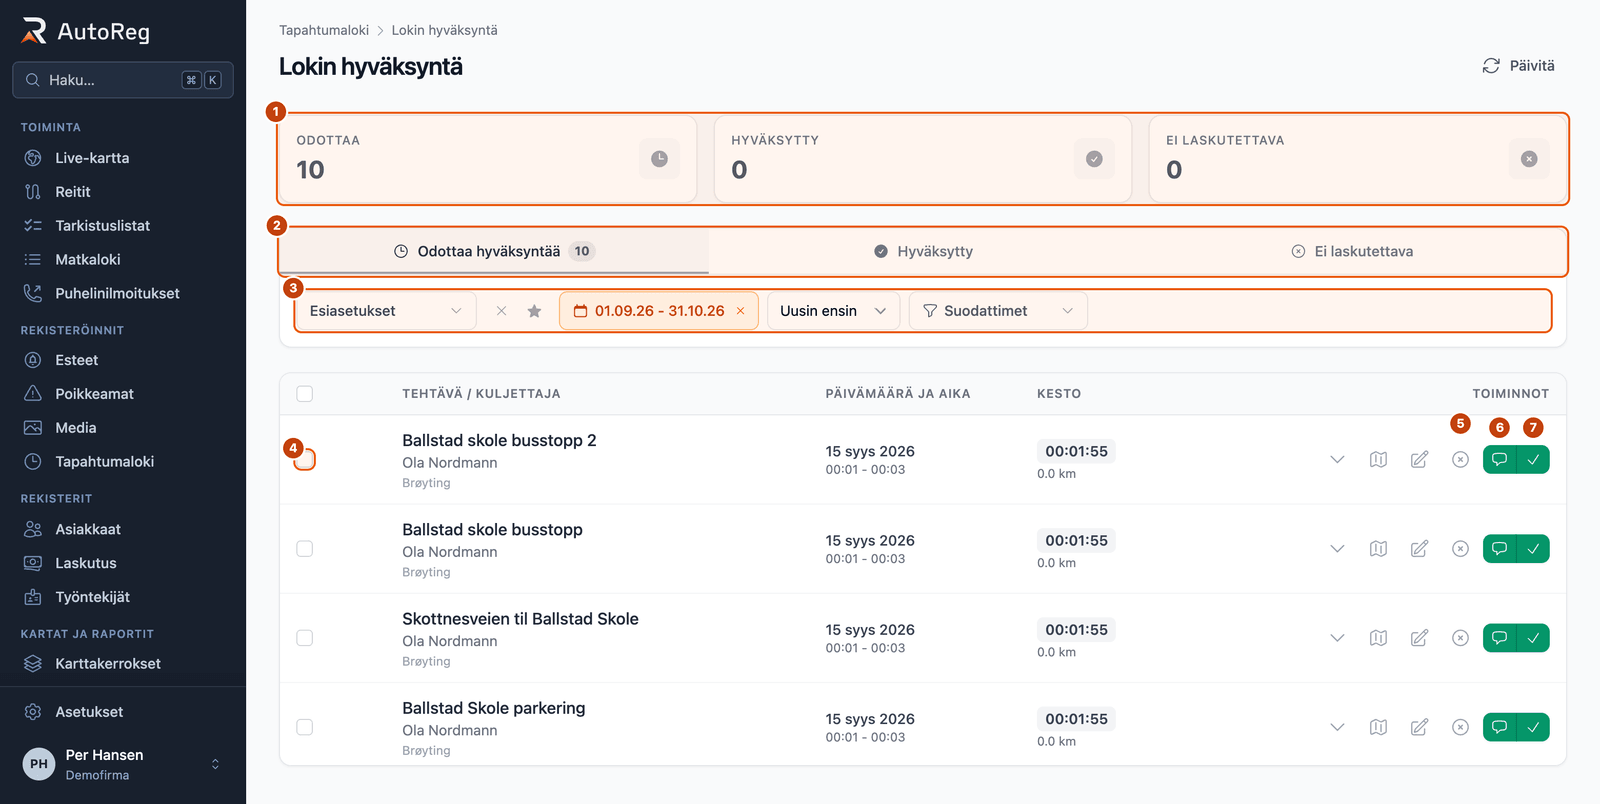1600x804 pixels.
Task: Click the Hyväksytty summary card
Action: click(923, 159)
